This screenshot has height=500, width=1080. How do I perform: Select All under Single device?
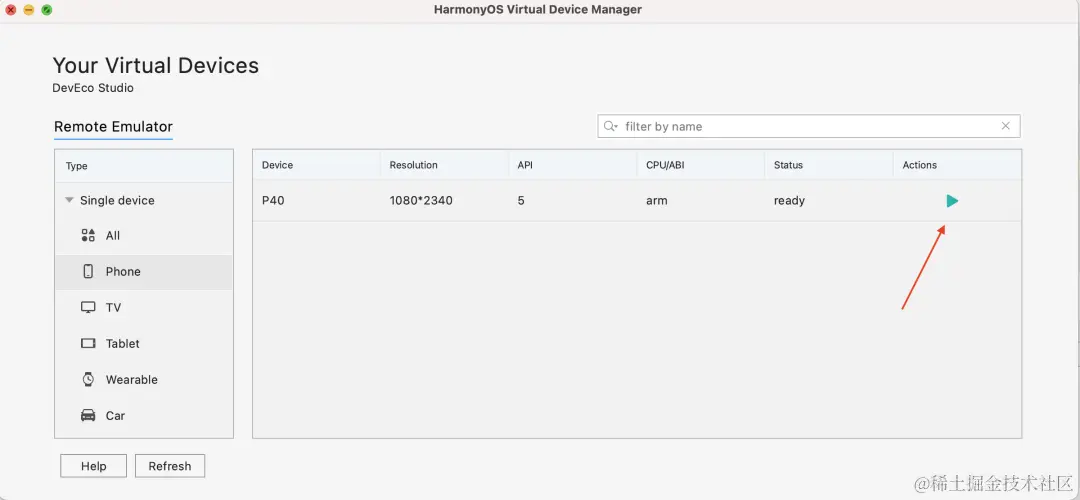pyautogui.click(x=144, y=236)
